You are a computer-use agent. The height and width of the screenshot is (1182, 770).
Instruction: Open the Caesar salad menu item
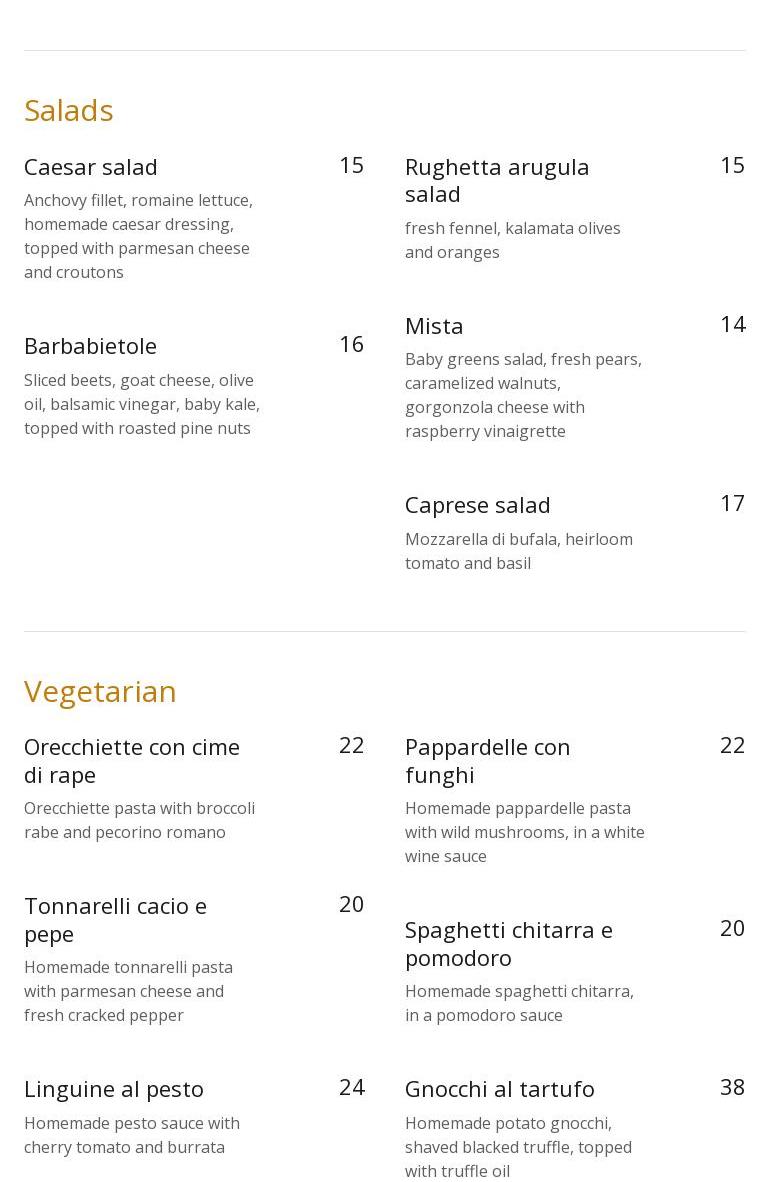tap(91, 167)
